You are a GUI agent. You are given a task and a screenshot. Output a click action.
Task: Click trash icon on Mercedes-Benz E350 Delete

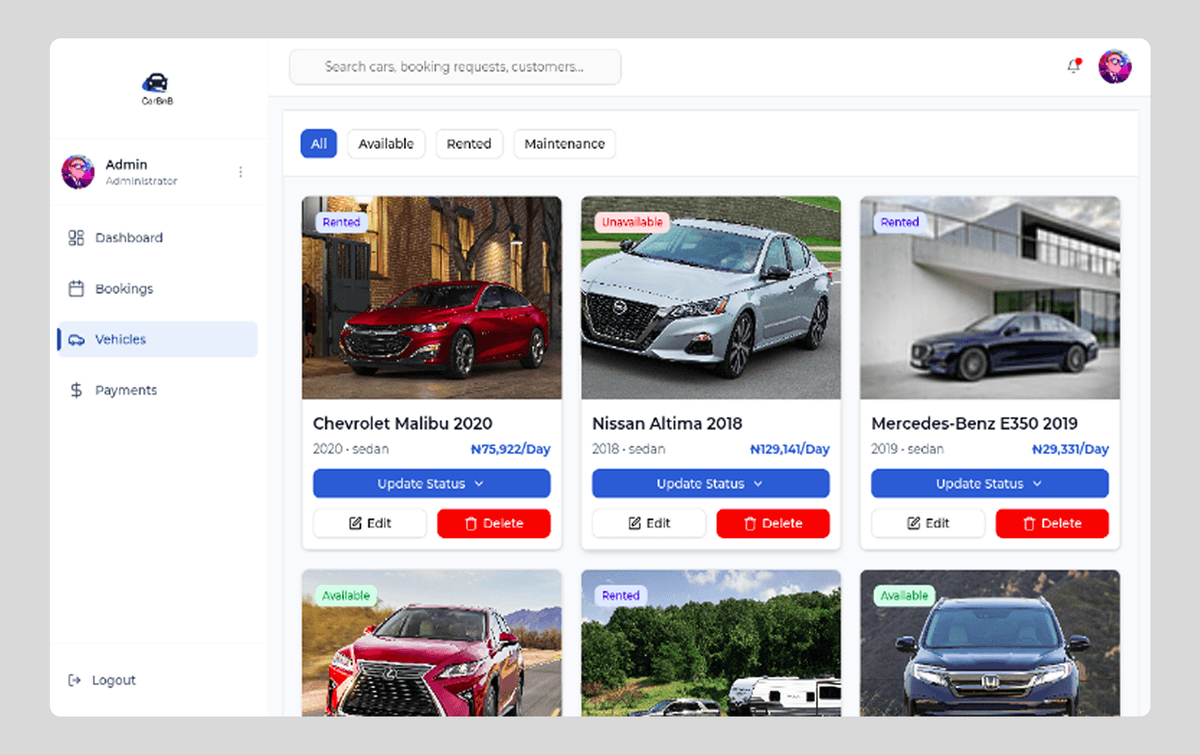coord(1028,523)
